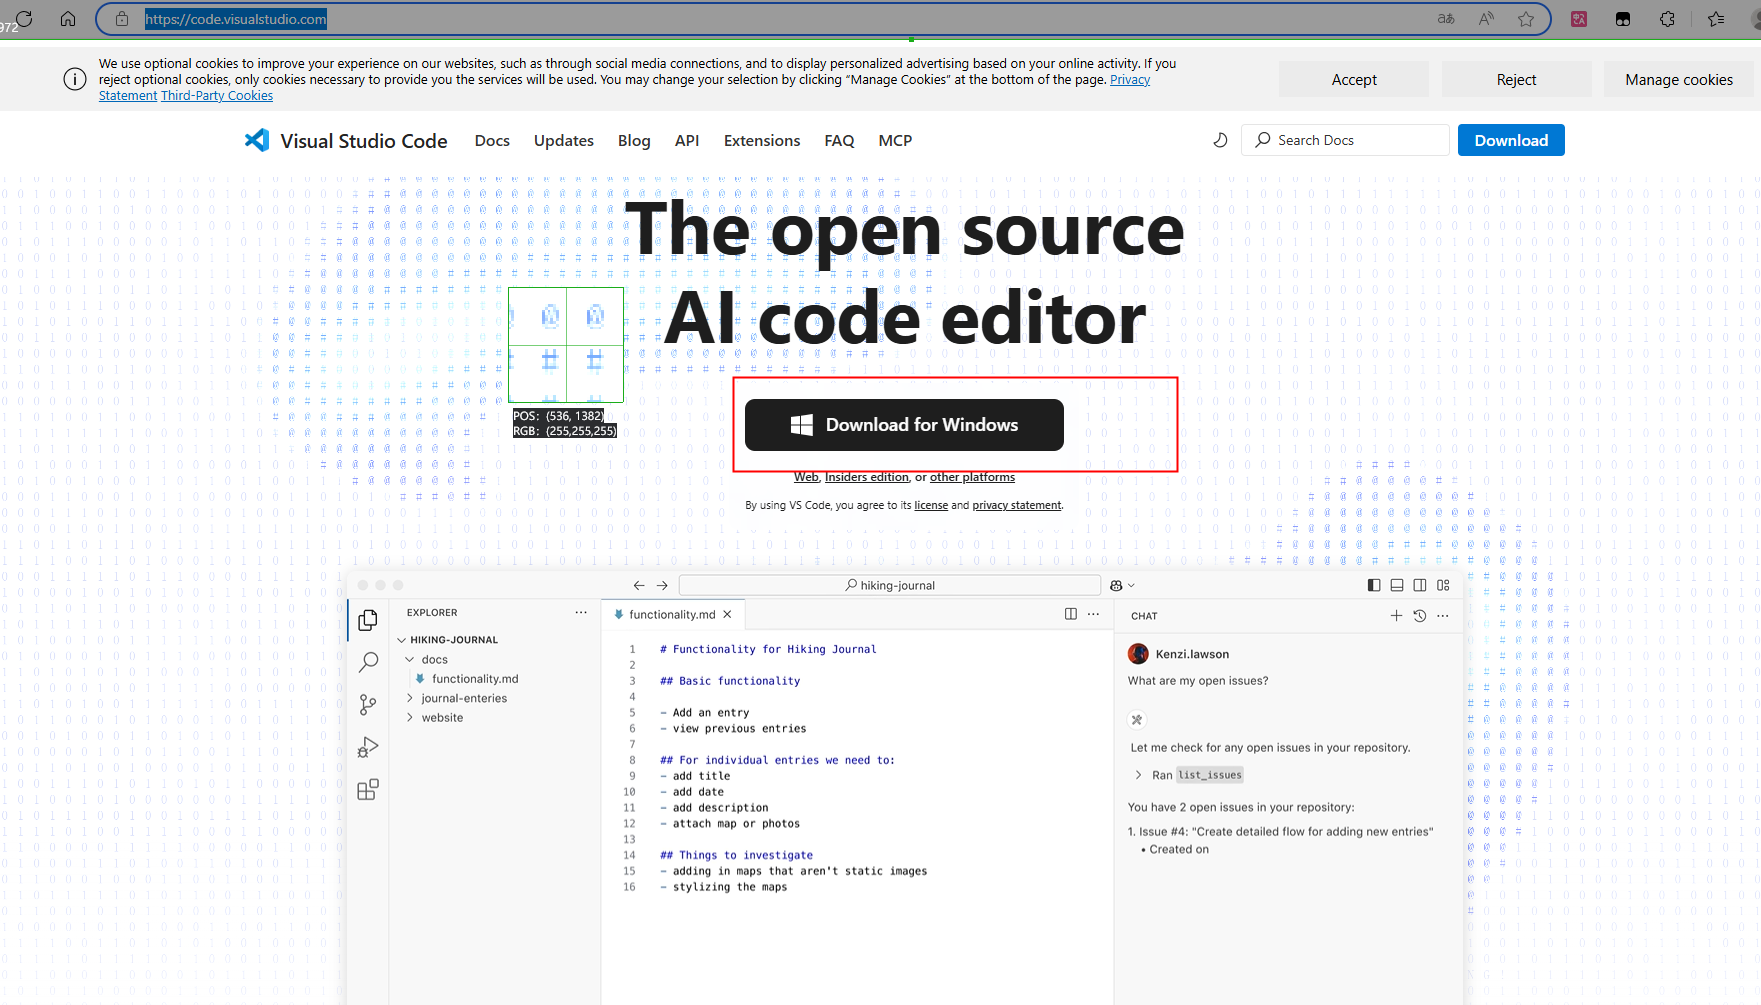Open the other platforms link
1761x1005 pixels.
(x=972, y=477)
